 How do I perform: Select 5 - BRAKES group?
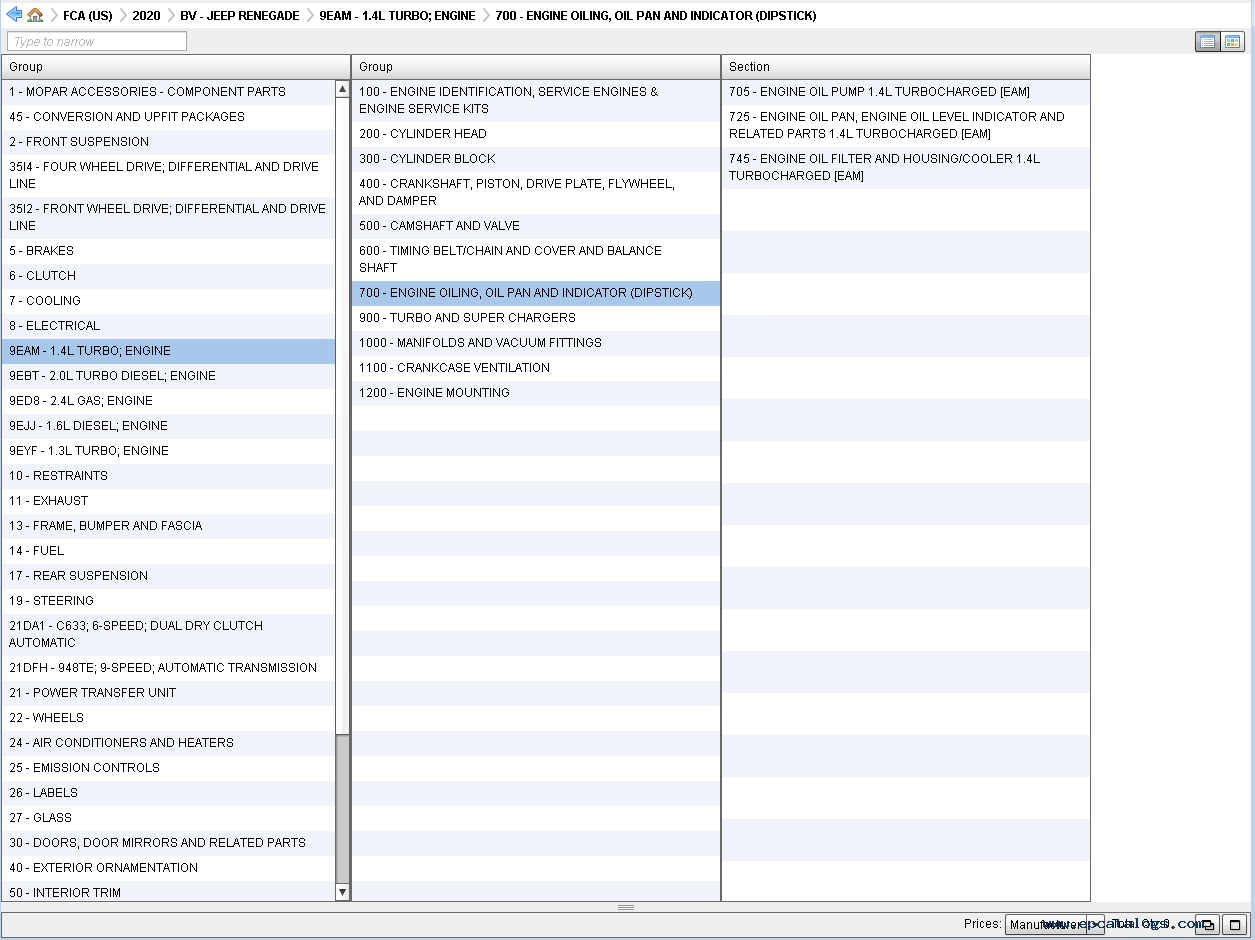click(168, 251)
